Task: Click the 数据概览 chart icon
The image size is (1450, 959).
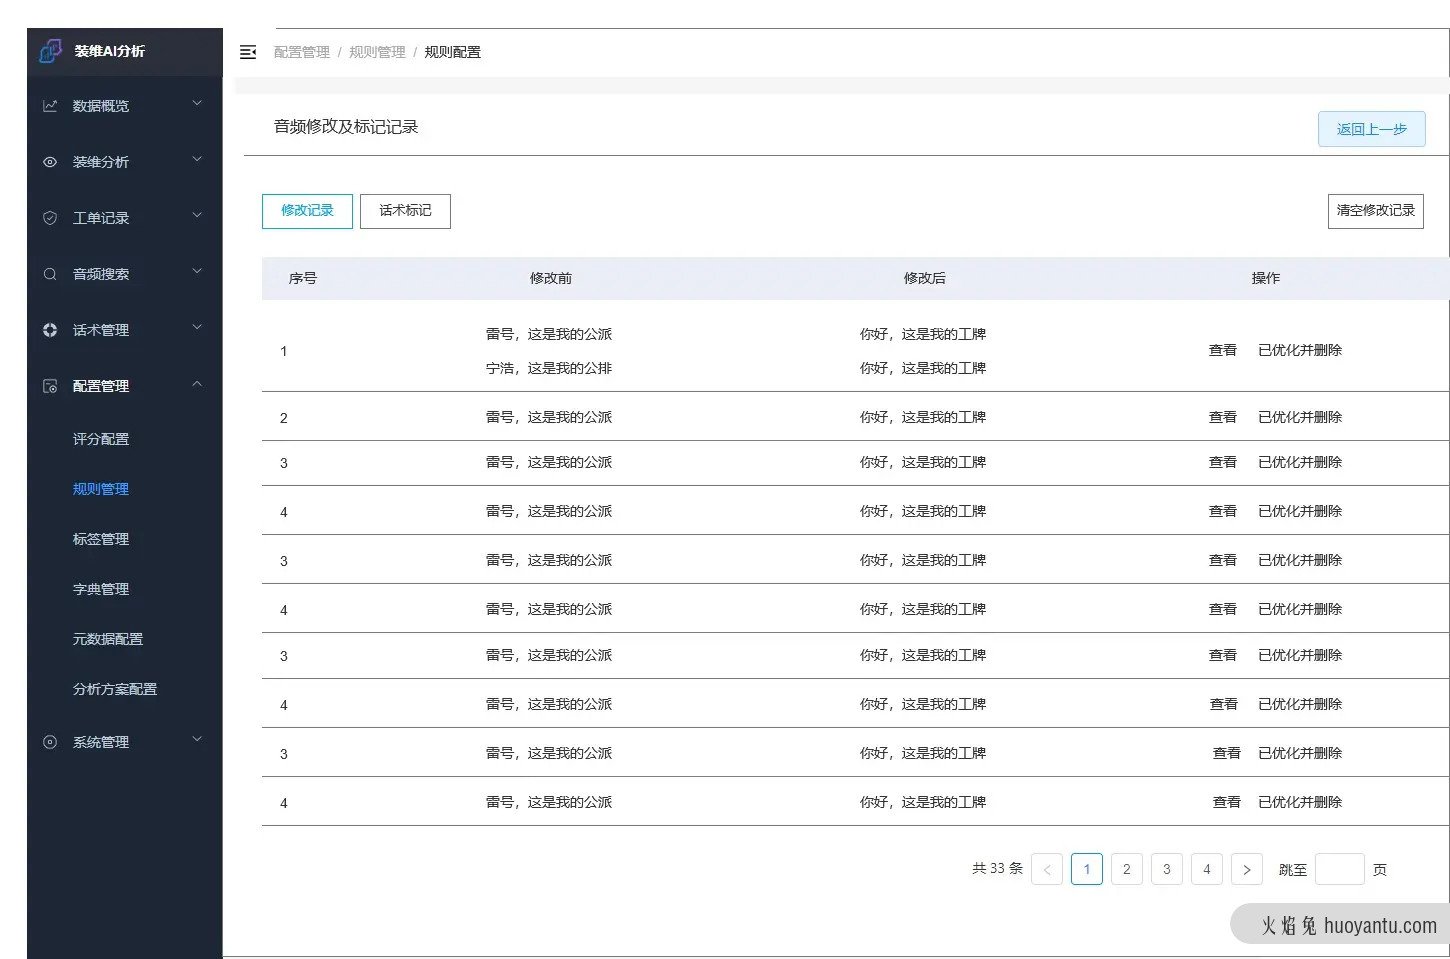Action: pos(50,106)
